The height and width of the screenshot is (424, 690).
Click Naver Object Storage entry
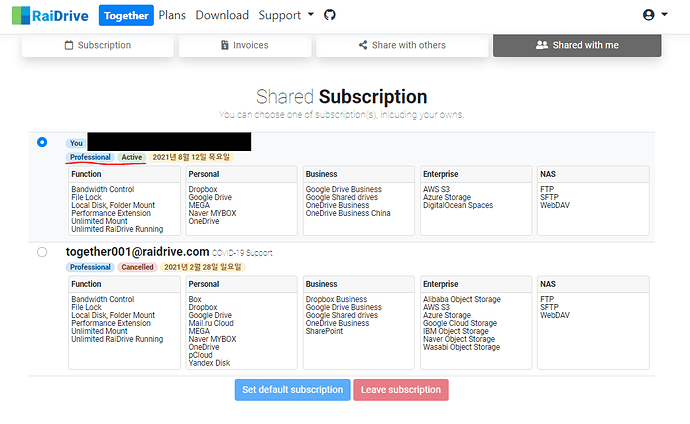click(459, 339)
